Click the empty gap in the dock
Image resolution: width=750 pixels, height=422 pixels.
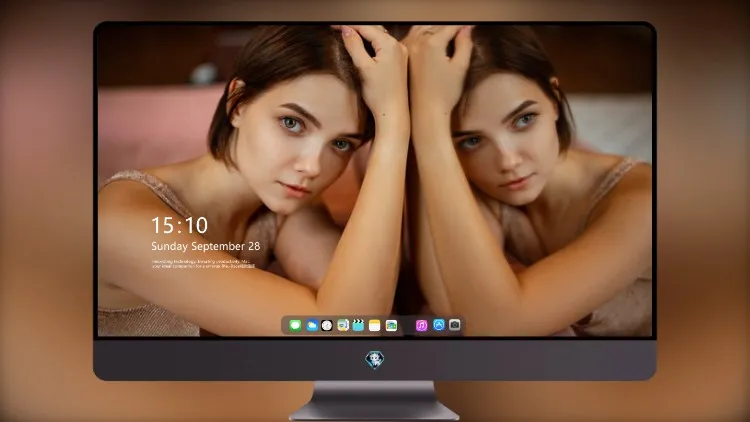point(407,326)
